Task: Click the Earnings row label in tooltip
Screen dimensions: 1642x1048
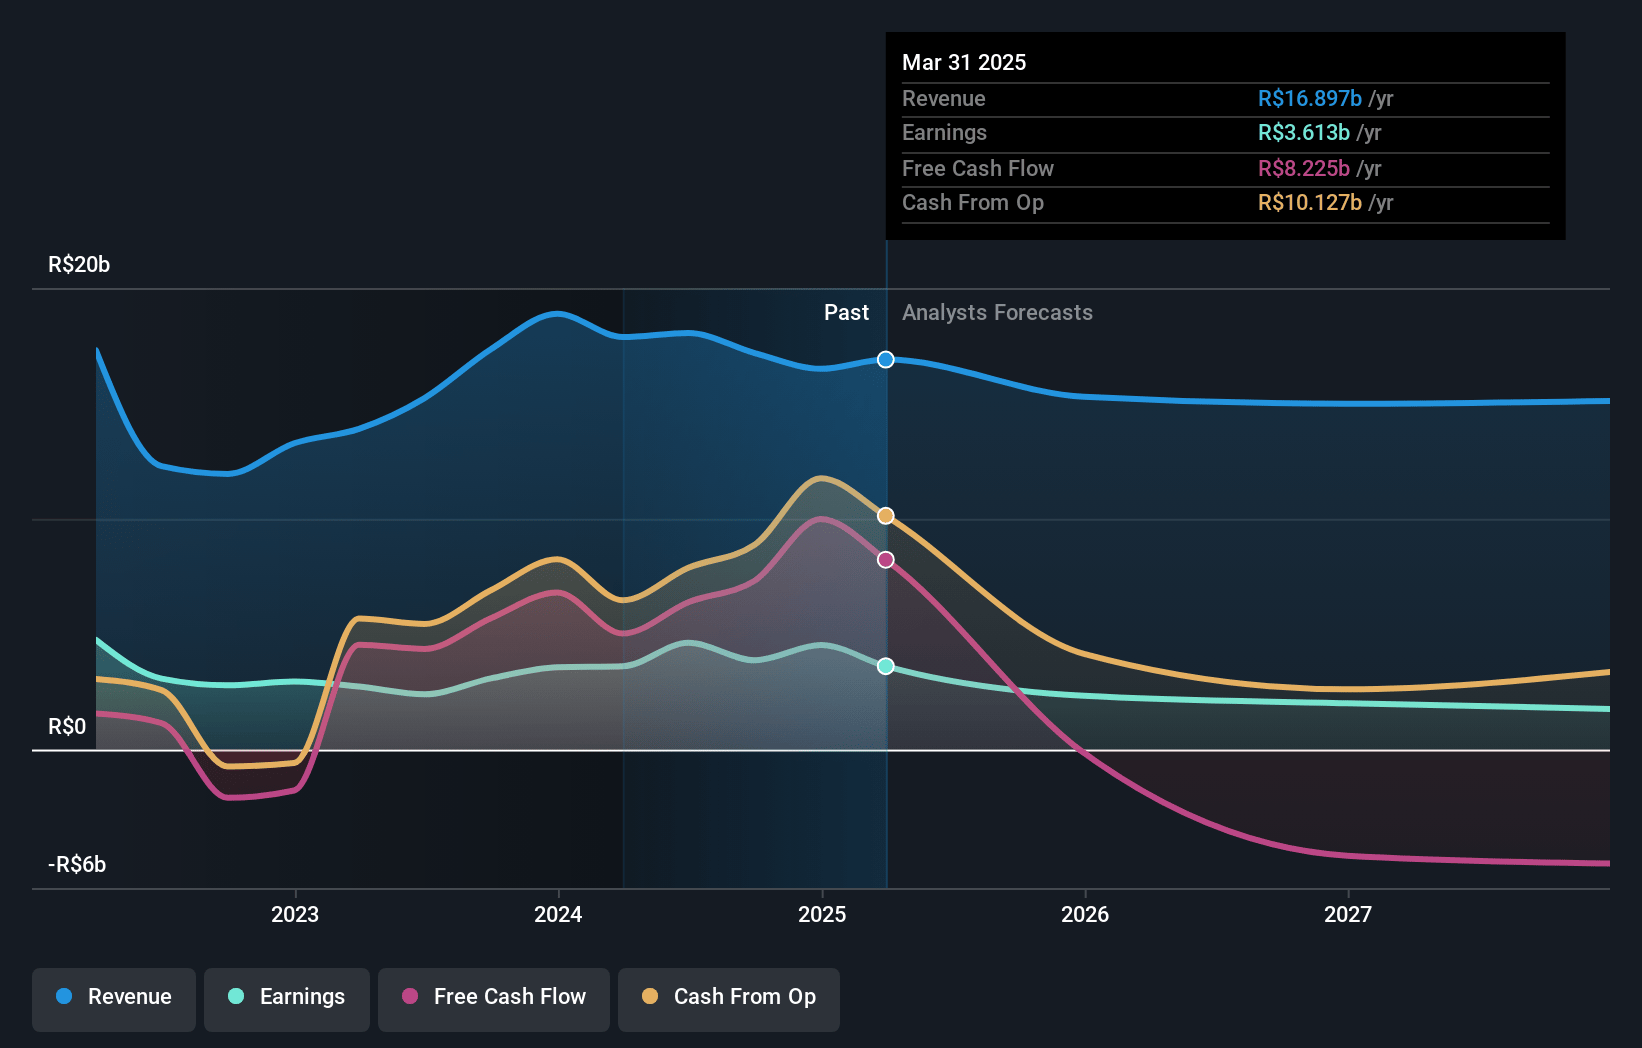Action: tap(944, 132)
